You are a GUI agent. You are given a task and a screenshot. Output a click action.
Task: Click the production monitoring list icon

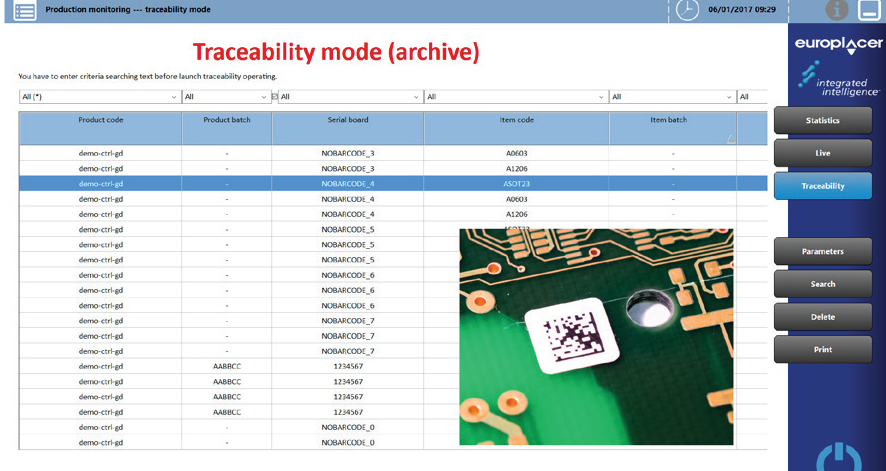pos(25,11)
